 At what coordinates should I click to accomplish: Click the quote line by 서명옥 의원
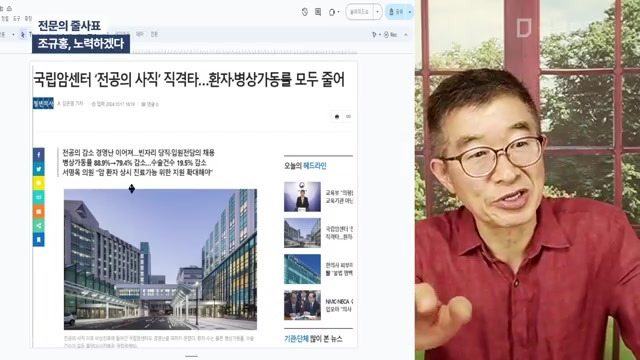tap(138, 173)
